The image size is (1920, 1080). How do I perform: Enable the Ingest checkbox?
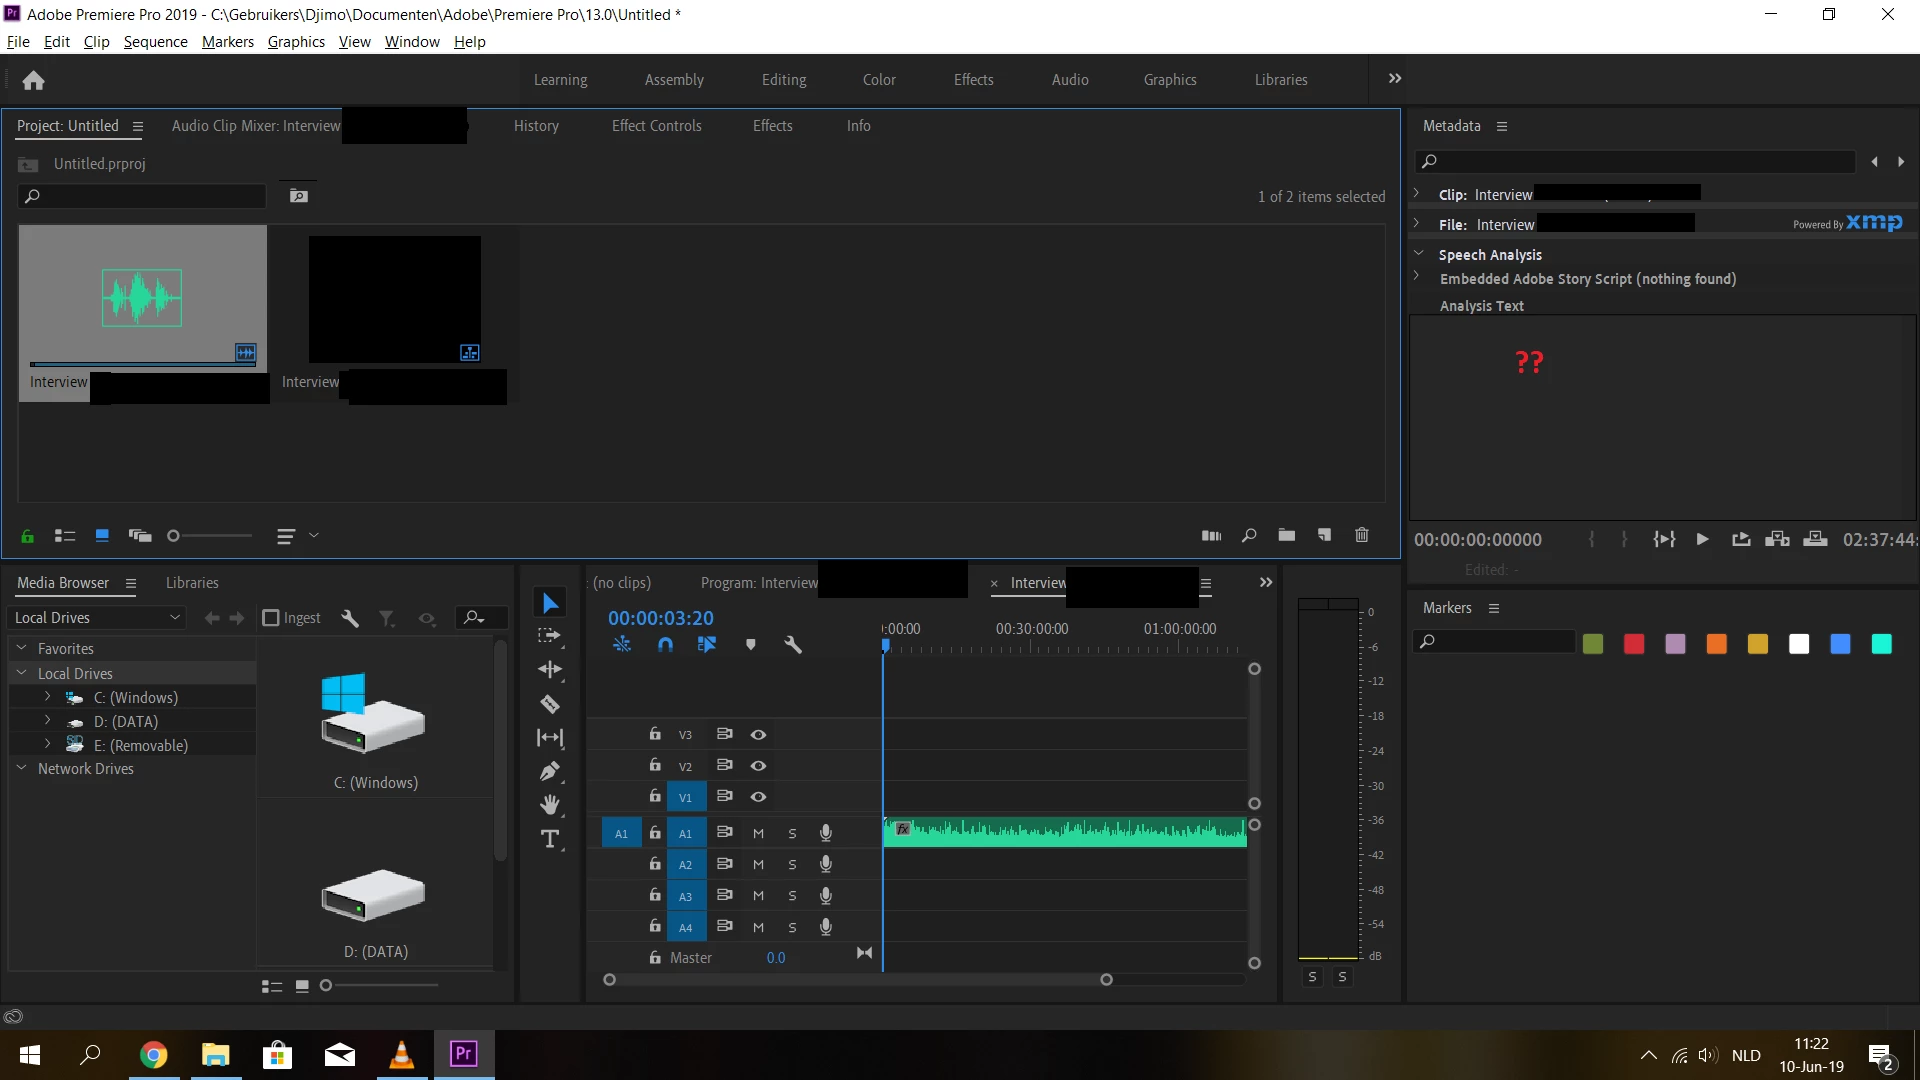click(x=271, y=618)
